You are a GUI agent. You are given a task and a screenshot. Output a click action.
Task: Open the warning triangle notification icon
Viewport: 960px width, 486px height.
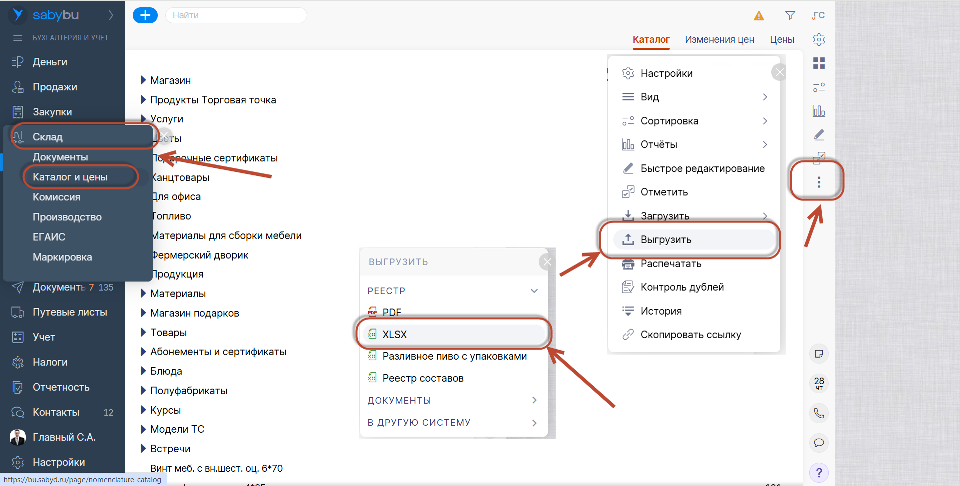tap(759, 16)
